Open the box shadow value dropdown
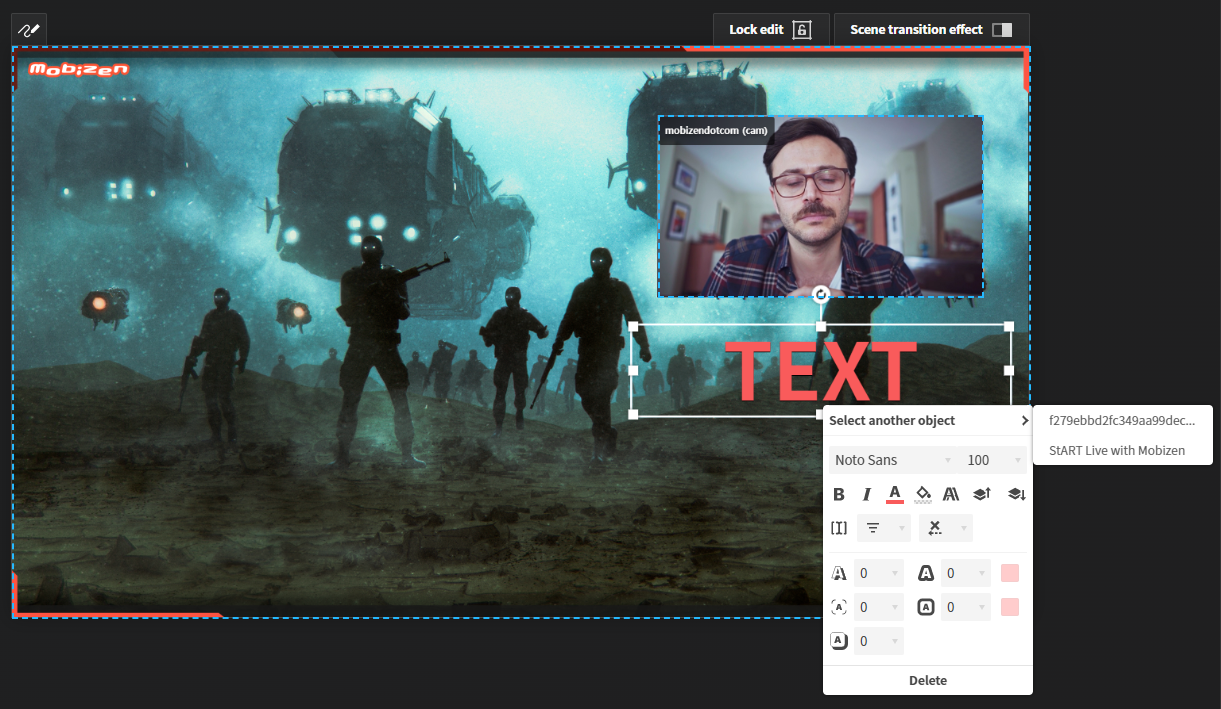The image size is (1221, 709). 879,641
